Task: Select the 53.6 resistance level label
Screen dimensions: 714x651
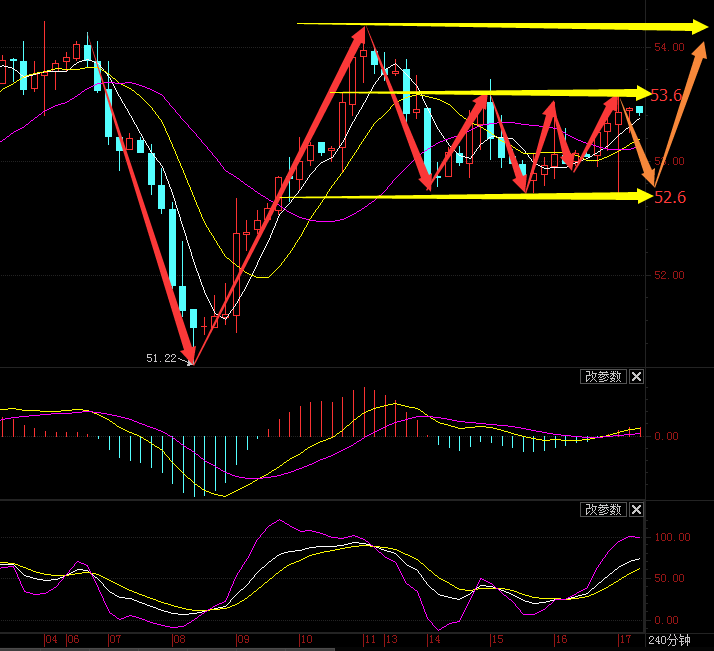Action: (667, 96)
